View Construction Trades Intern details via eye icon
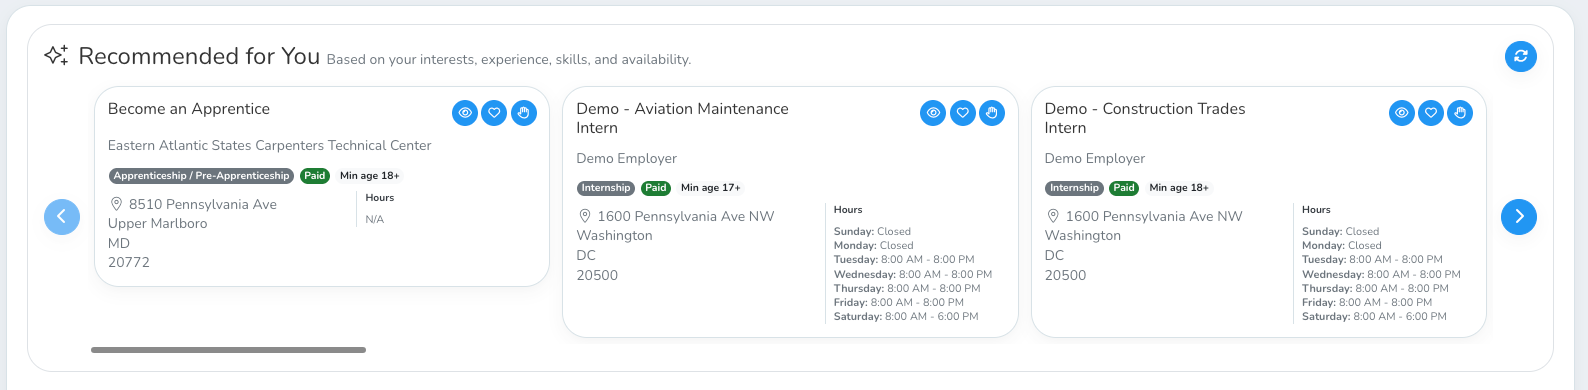 (x=1402, y=113)
